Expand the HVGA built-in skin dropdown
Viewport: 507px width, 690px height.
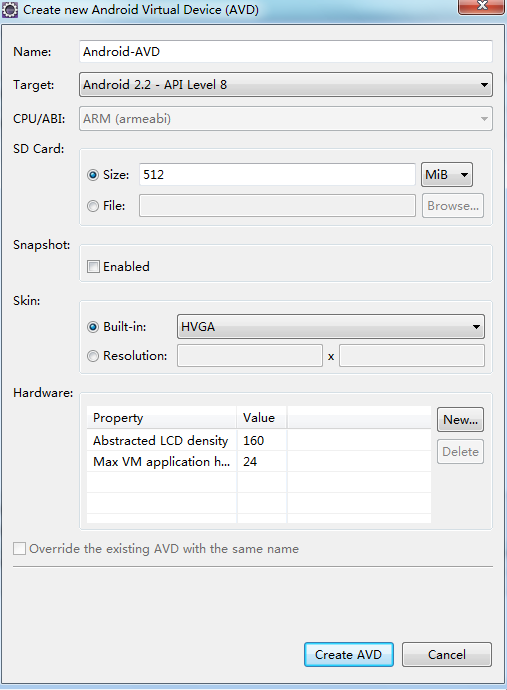[x=331, y=327]
